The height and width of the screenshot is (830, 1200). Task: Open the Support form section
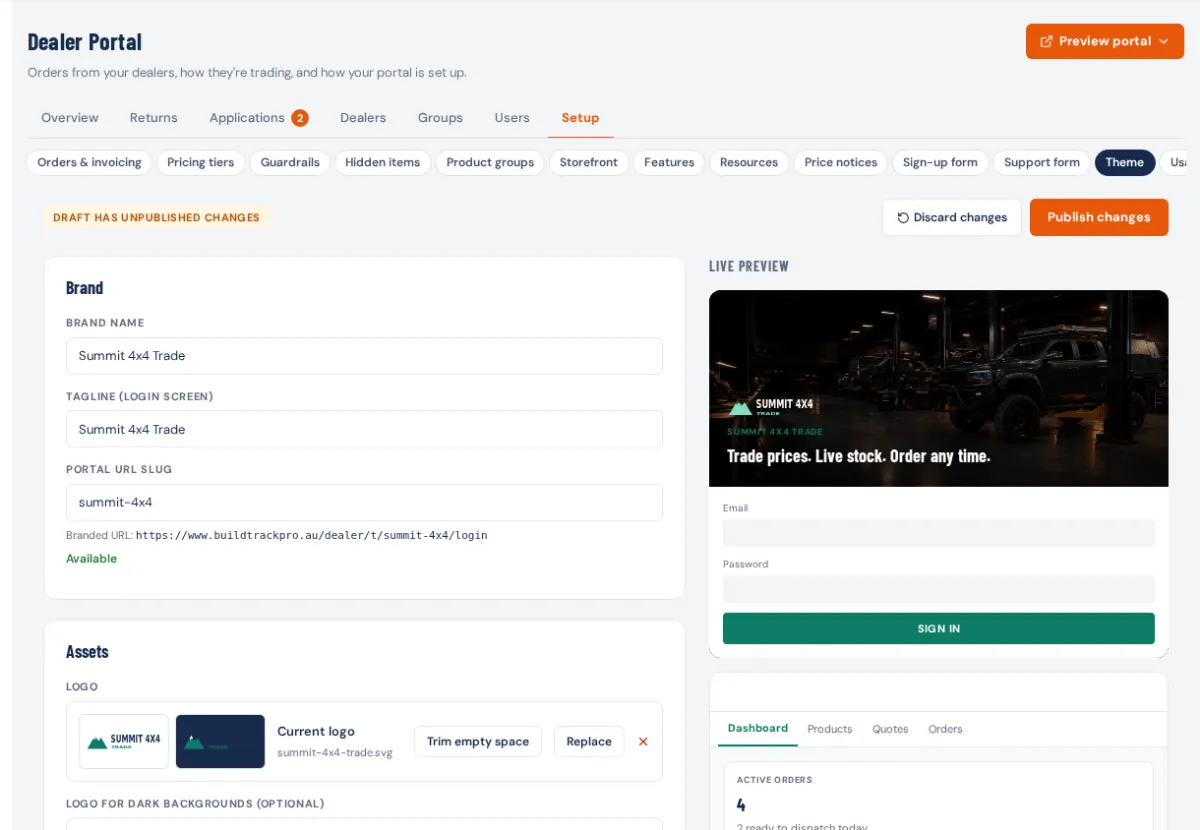pos(1042,162)
